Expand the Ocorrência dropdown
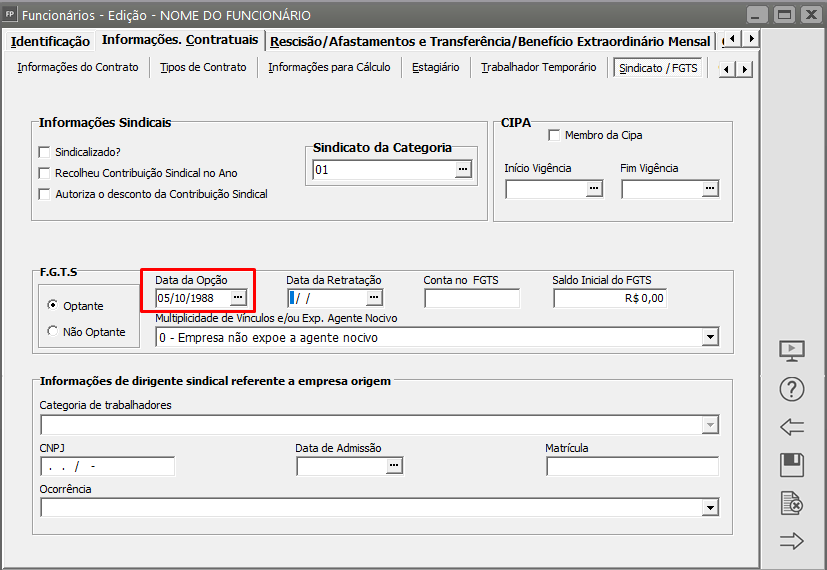 (x=710, y=508)
